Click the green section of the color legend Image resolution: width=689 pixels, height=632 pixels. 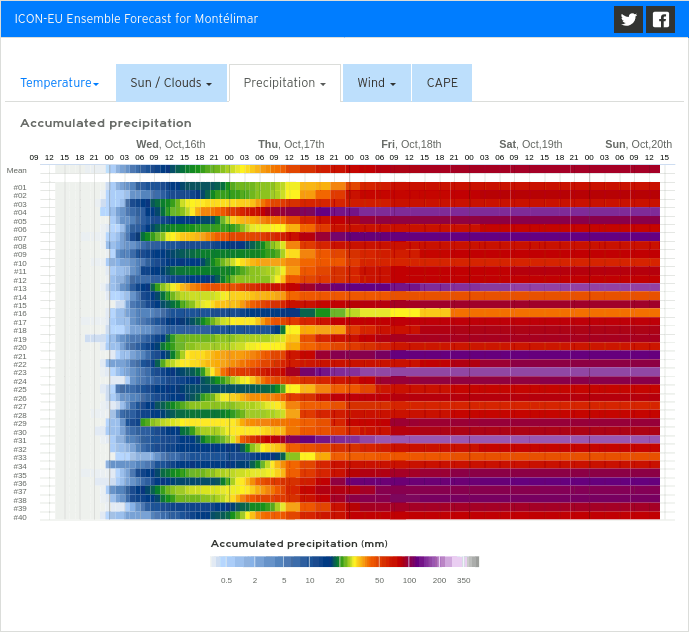click(341, 561)
